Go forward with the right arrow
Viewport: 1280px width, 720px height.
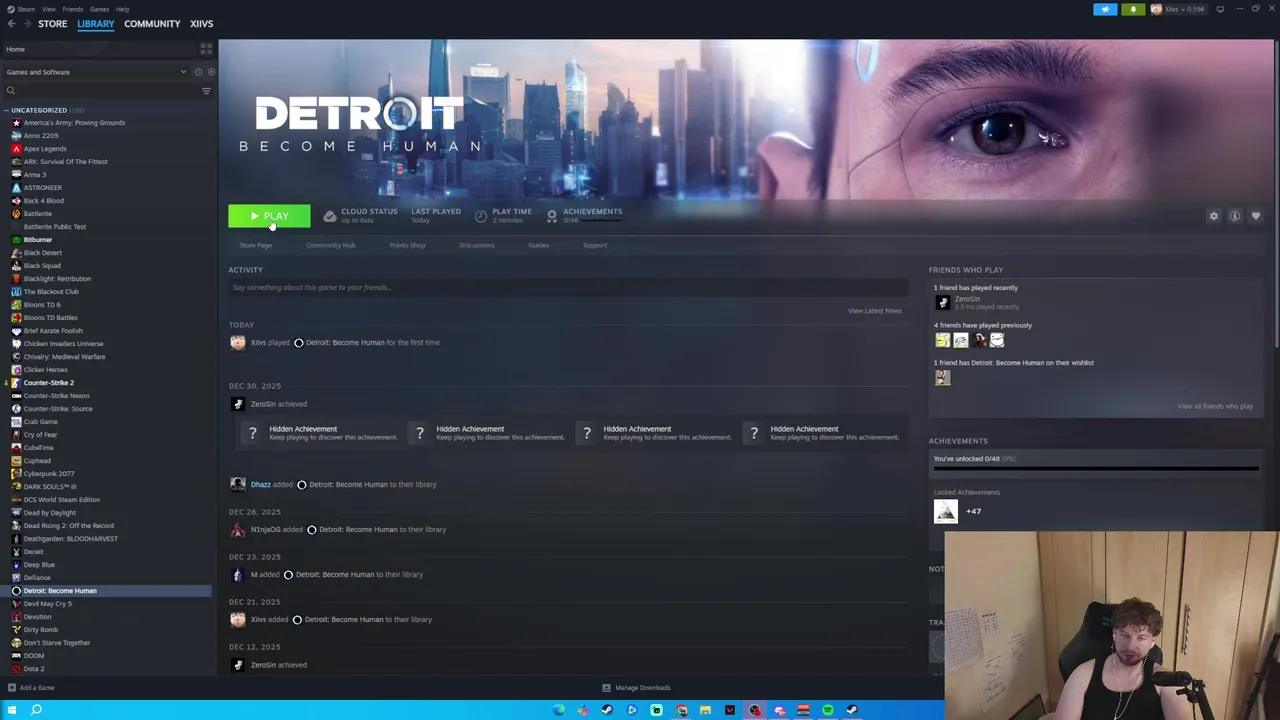[26, 24]
